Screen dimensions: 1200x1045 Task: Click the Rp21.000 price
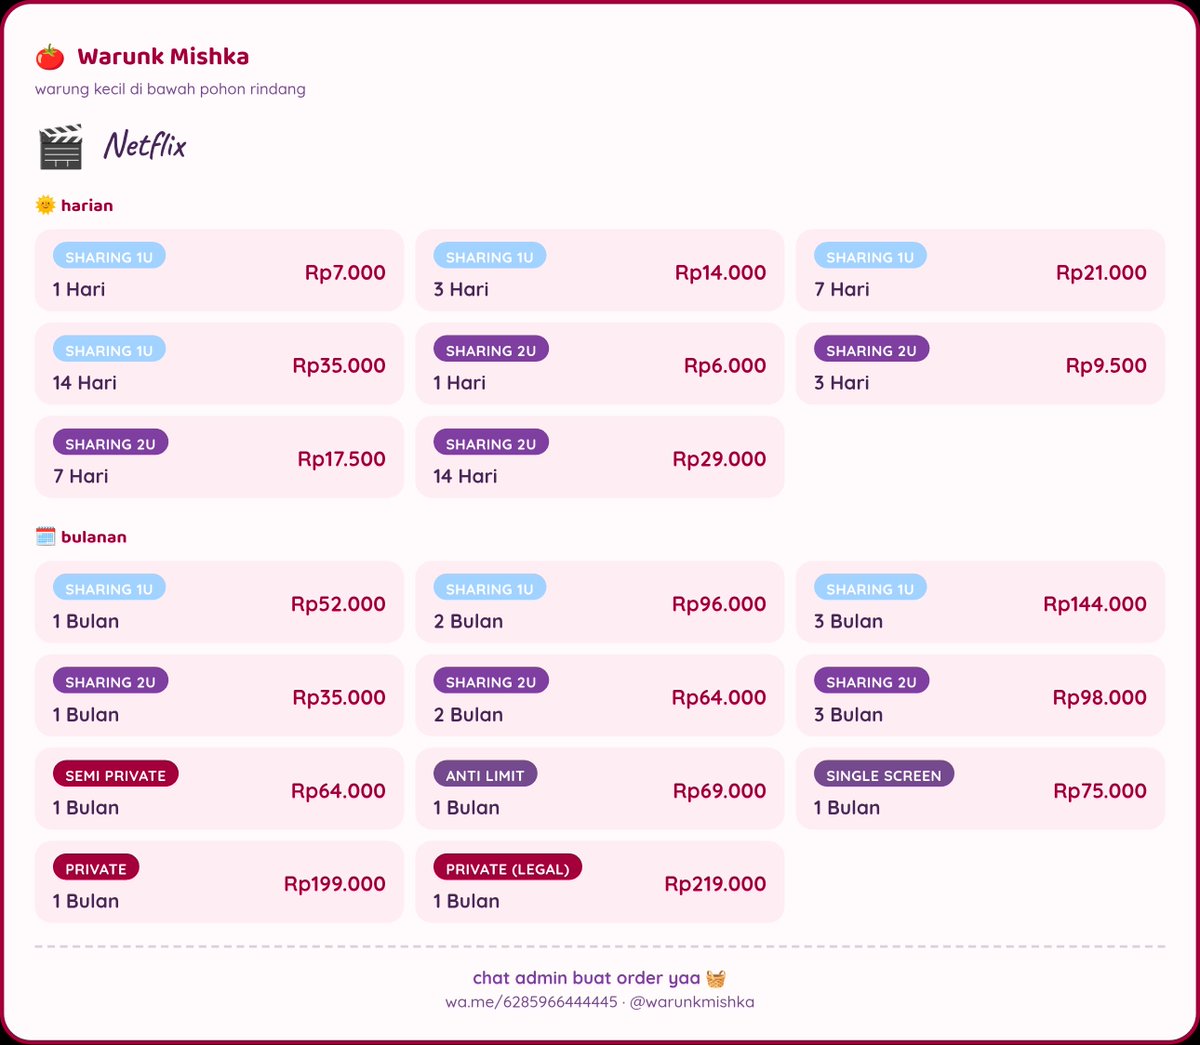(x=1101, y=272)
